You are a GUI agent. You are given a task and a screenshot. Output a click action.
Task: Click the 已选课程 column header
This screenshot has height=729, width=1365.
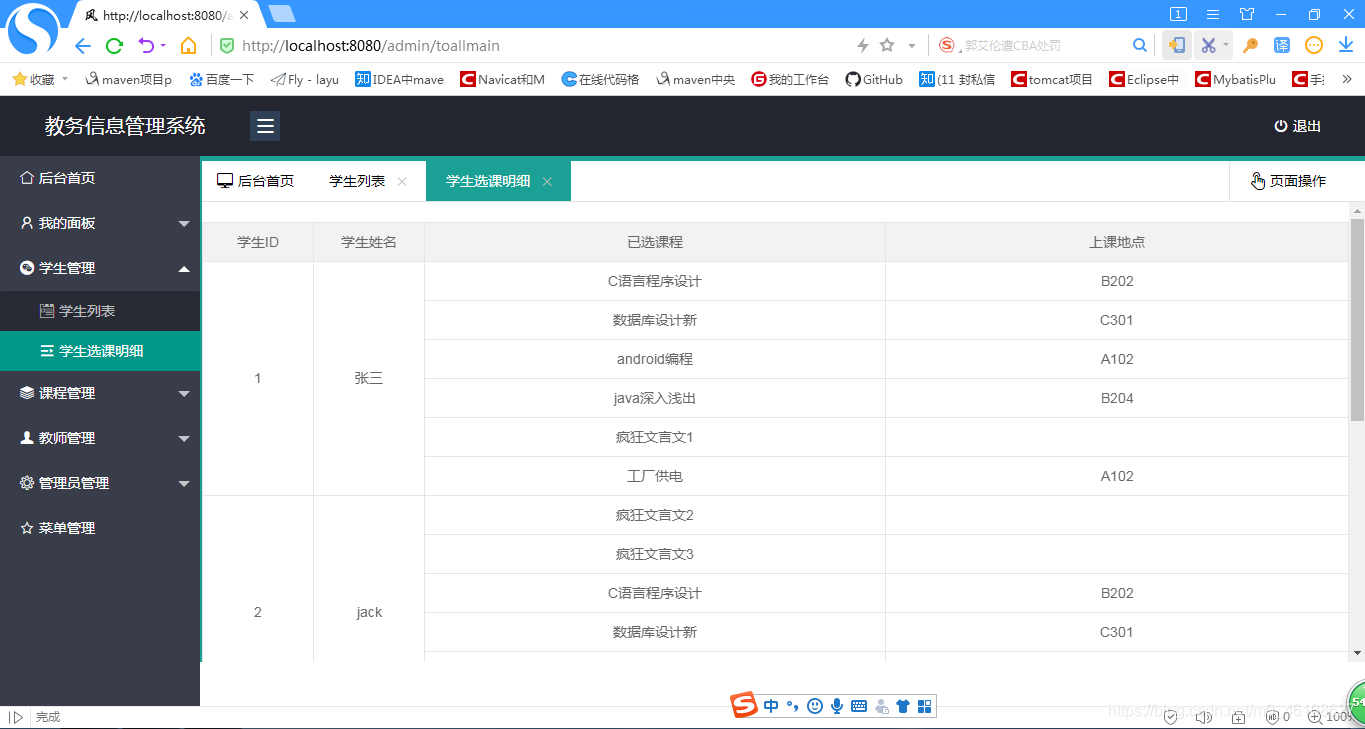coord(655,242)
